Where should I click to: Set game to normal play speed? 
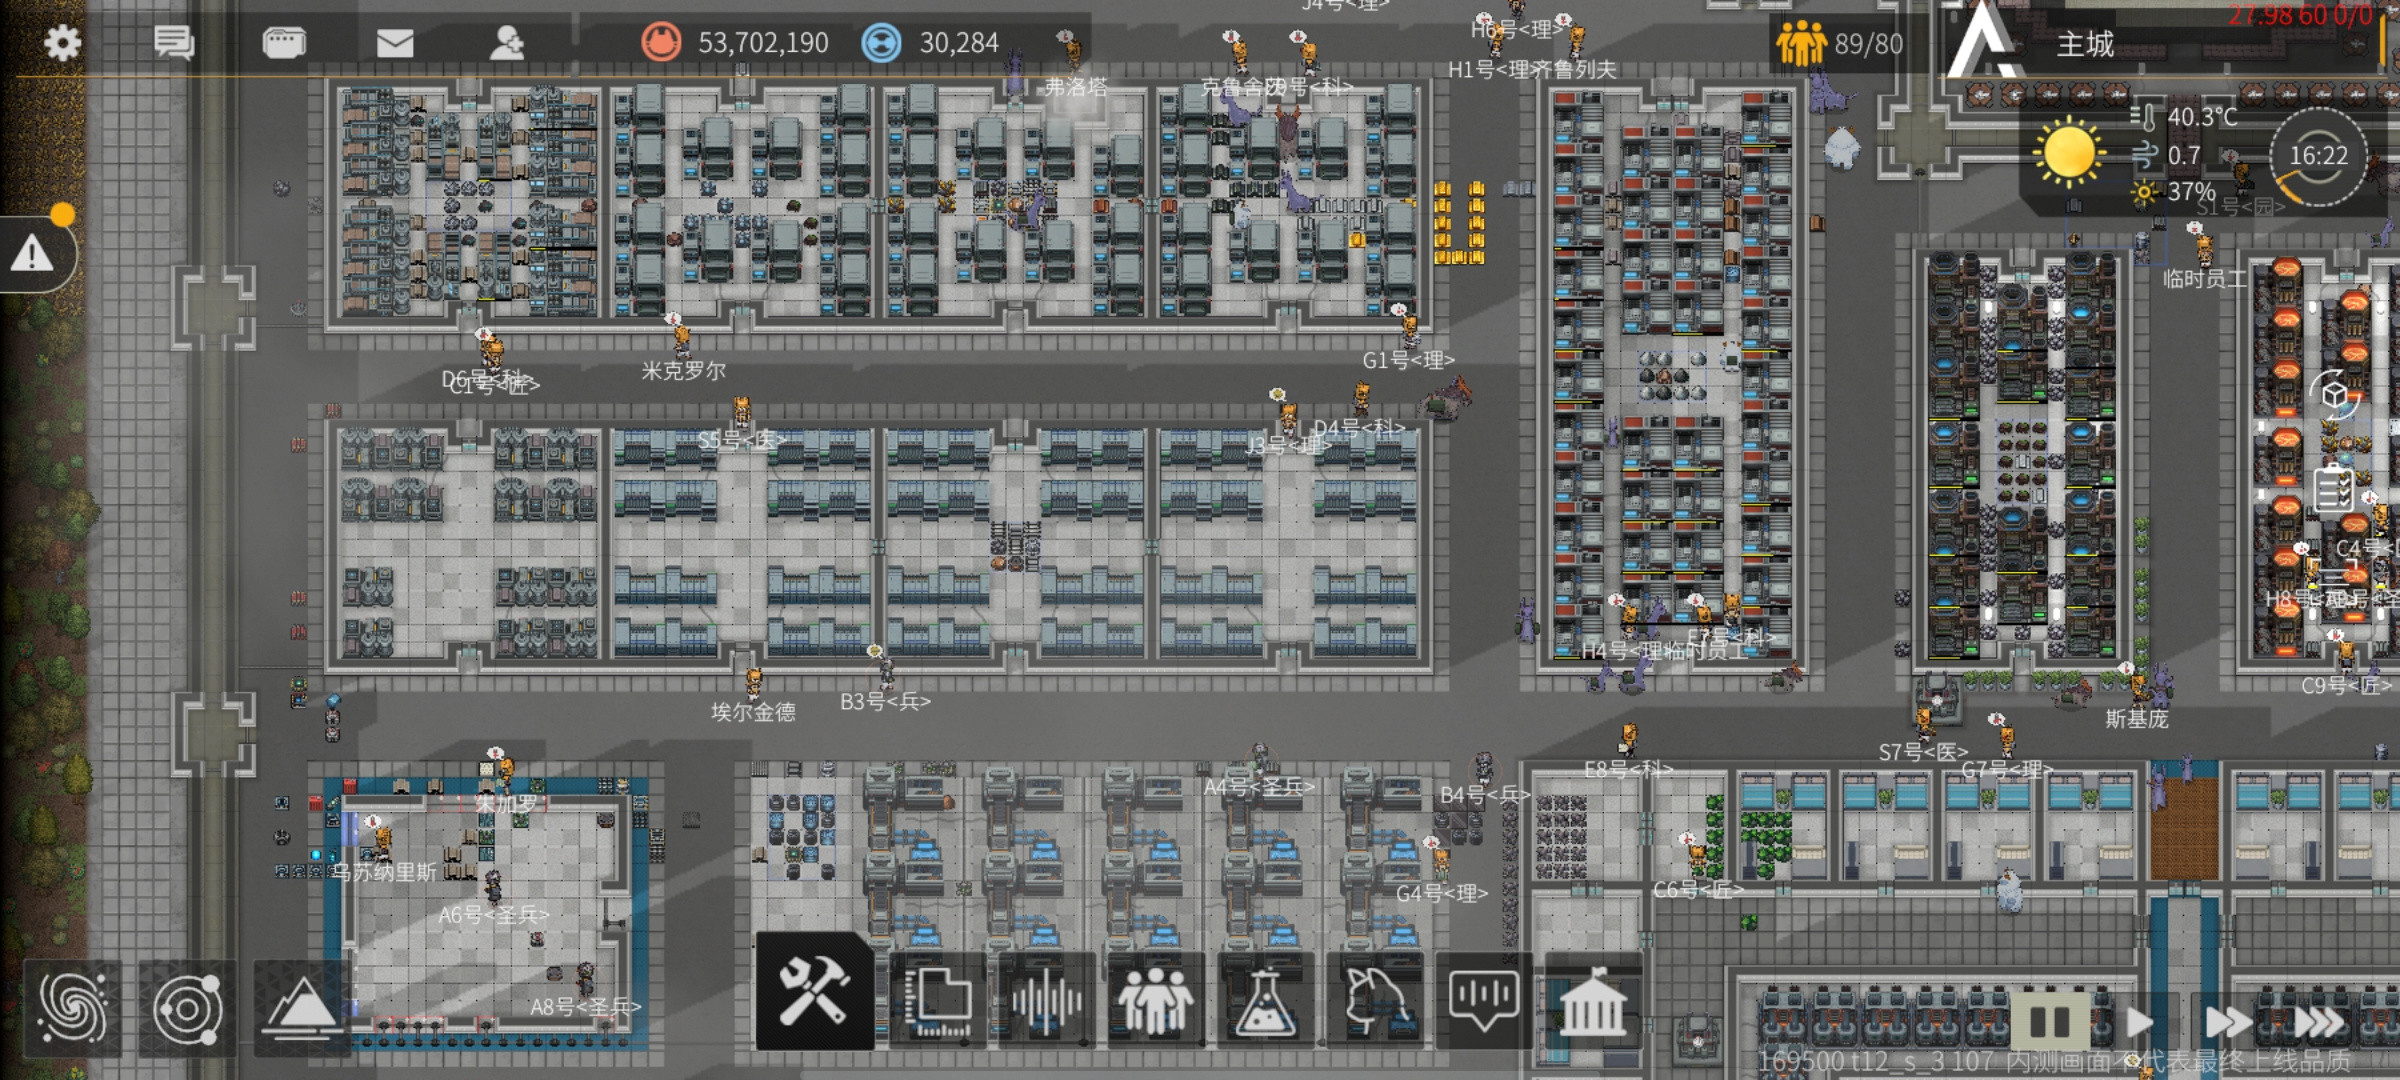2139,1022
